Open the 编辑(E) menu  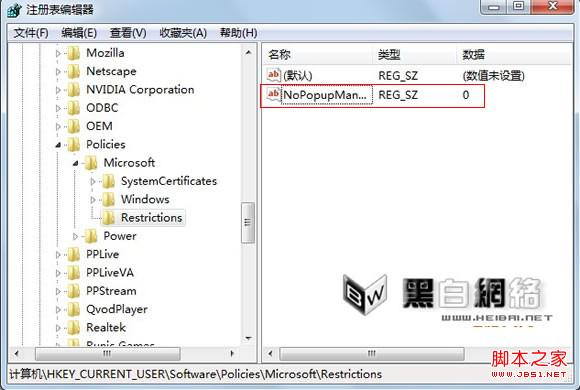point(79,33)
